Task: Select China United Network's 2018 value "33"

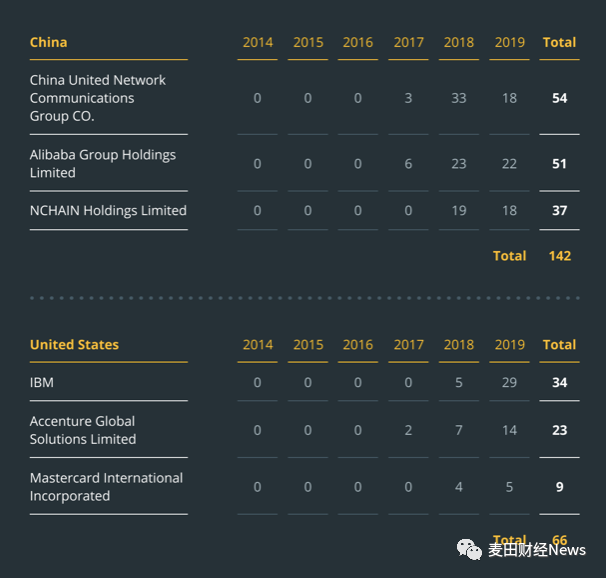Action: [459, 98]
